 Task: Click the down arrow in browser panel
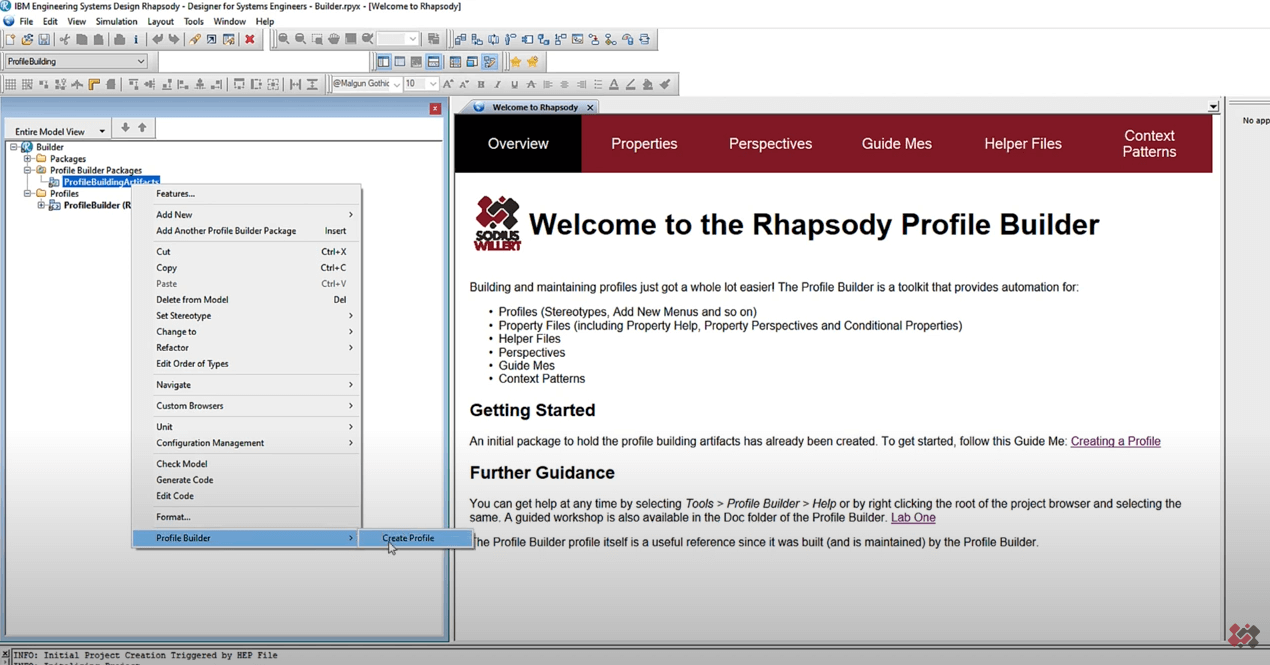point(125,128)
